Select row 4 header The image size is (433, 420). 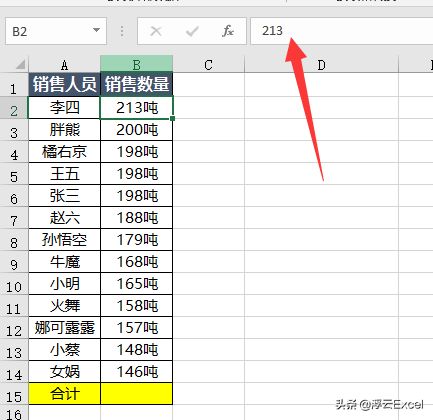(14, 152)
